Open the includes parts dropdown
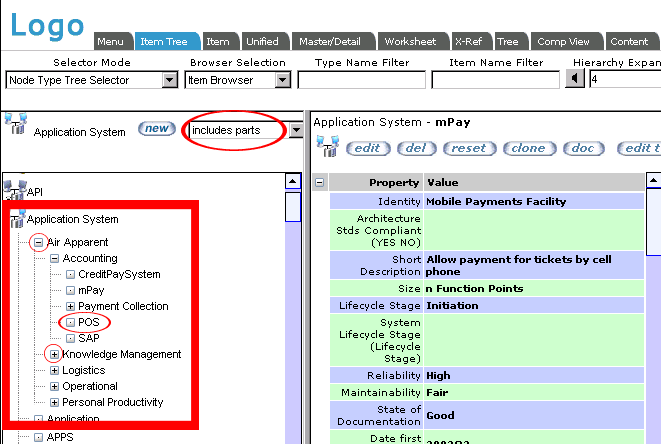The image size is (661, 444). (x=296, y=130)
